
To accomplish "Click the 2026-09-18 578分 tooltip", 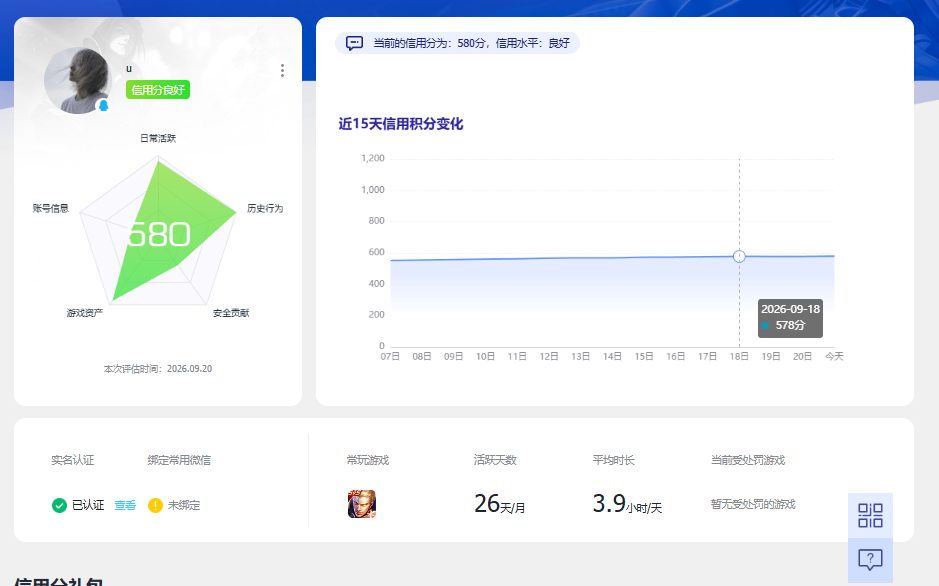I will pos(790,318).
